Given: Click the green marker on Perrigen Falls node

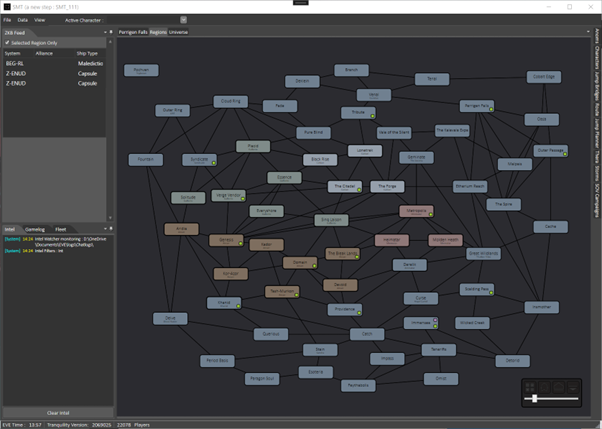Looking at the screenshot, I should (x=489, y=110).
